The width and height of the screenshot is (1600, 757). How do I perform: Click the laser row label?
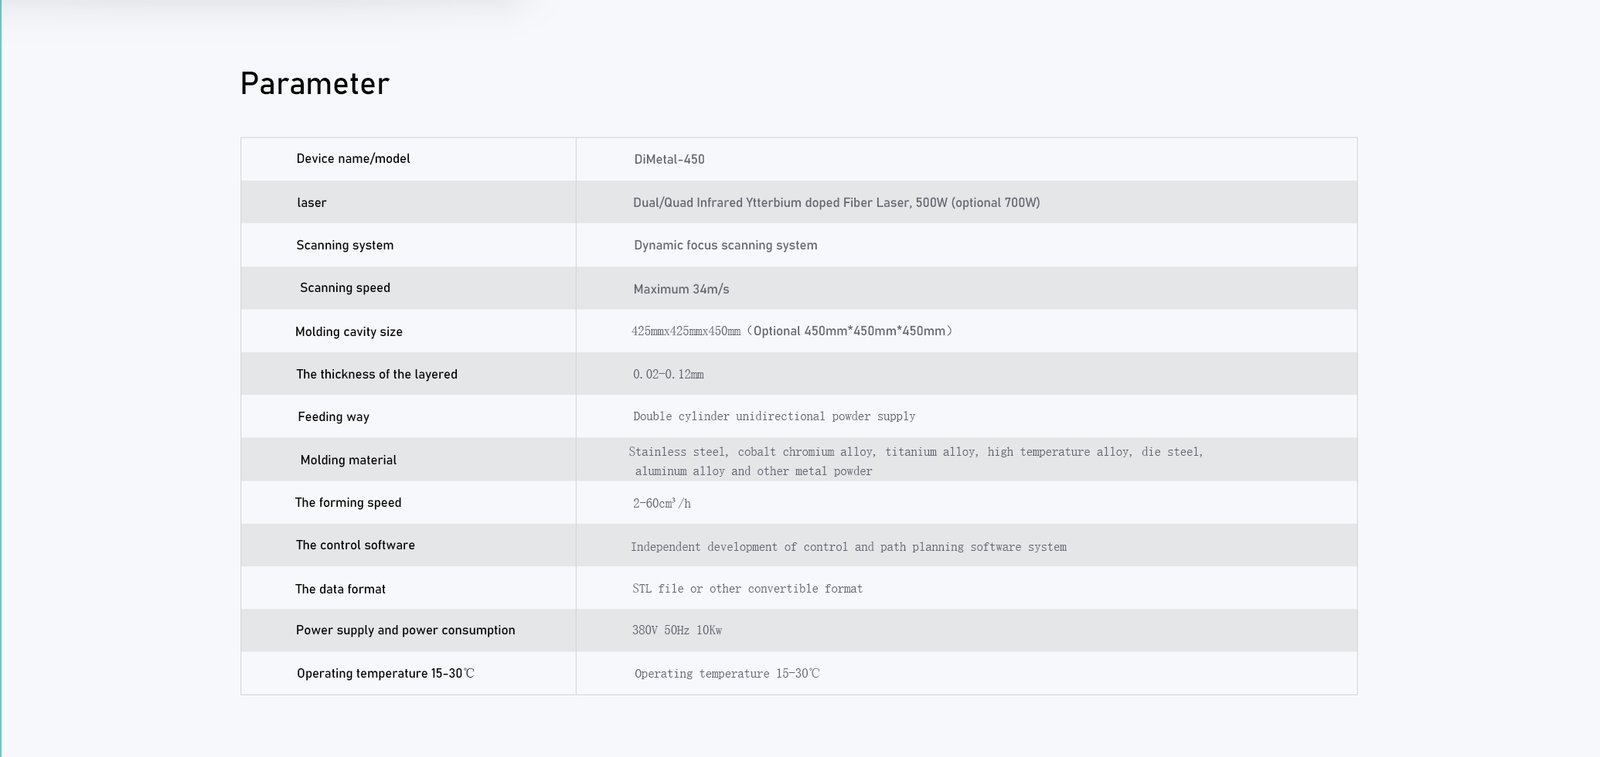311,203
